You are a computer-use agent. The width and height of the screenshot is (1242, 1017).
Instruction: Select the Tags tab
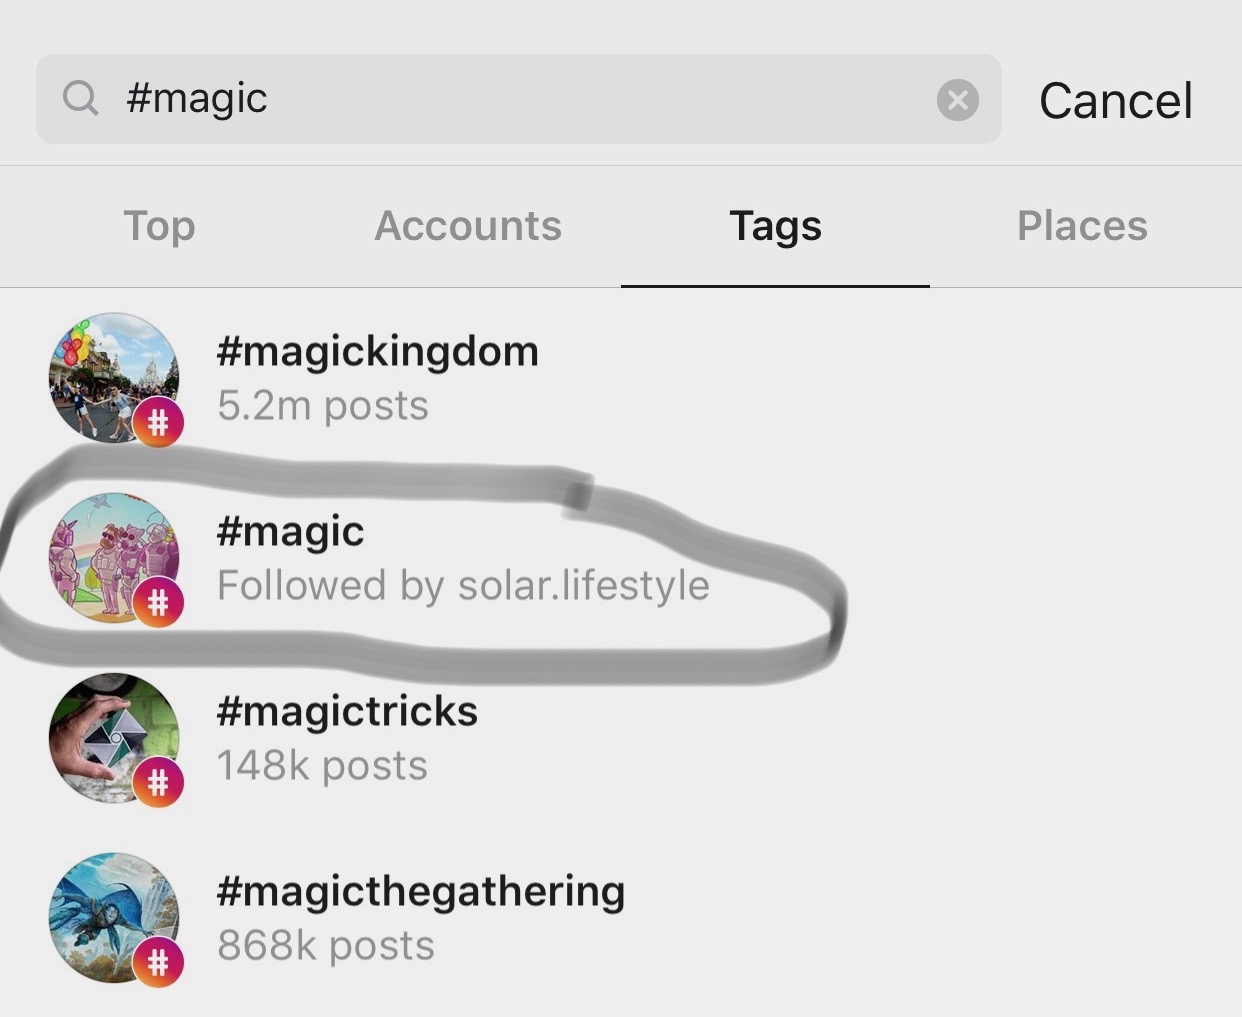coord(775,226)
